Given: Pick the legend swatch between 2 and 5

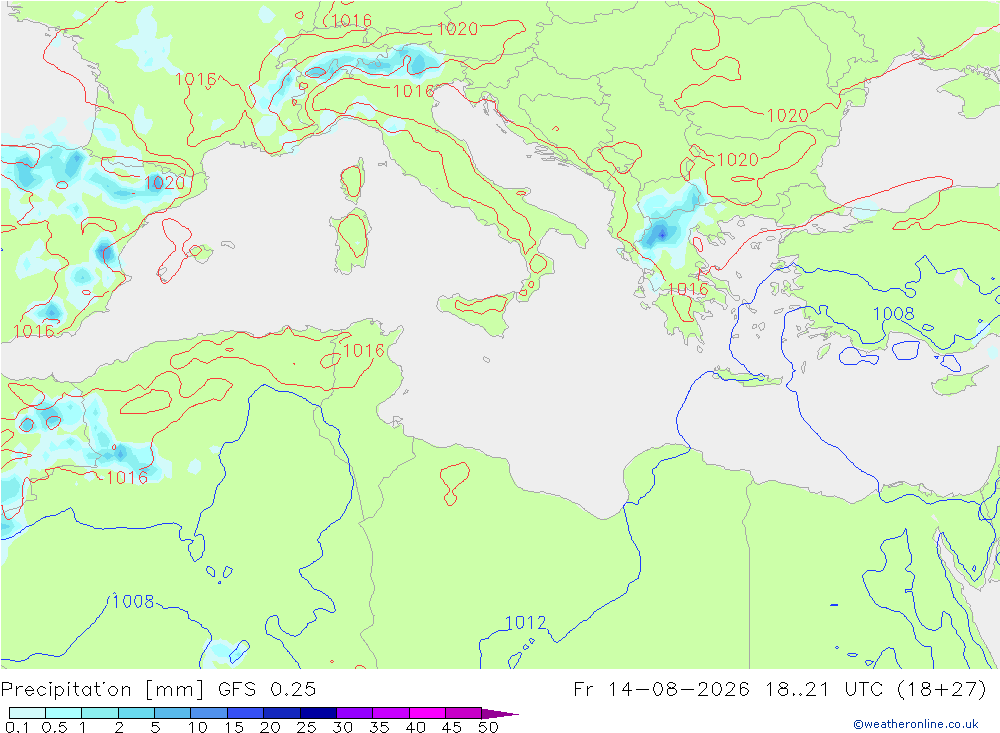Looking at the screenshot, I should (x=136, y=713).
